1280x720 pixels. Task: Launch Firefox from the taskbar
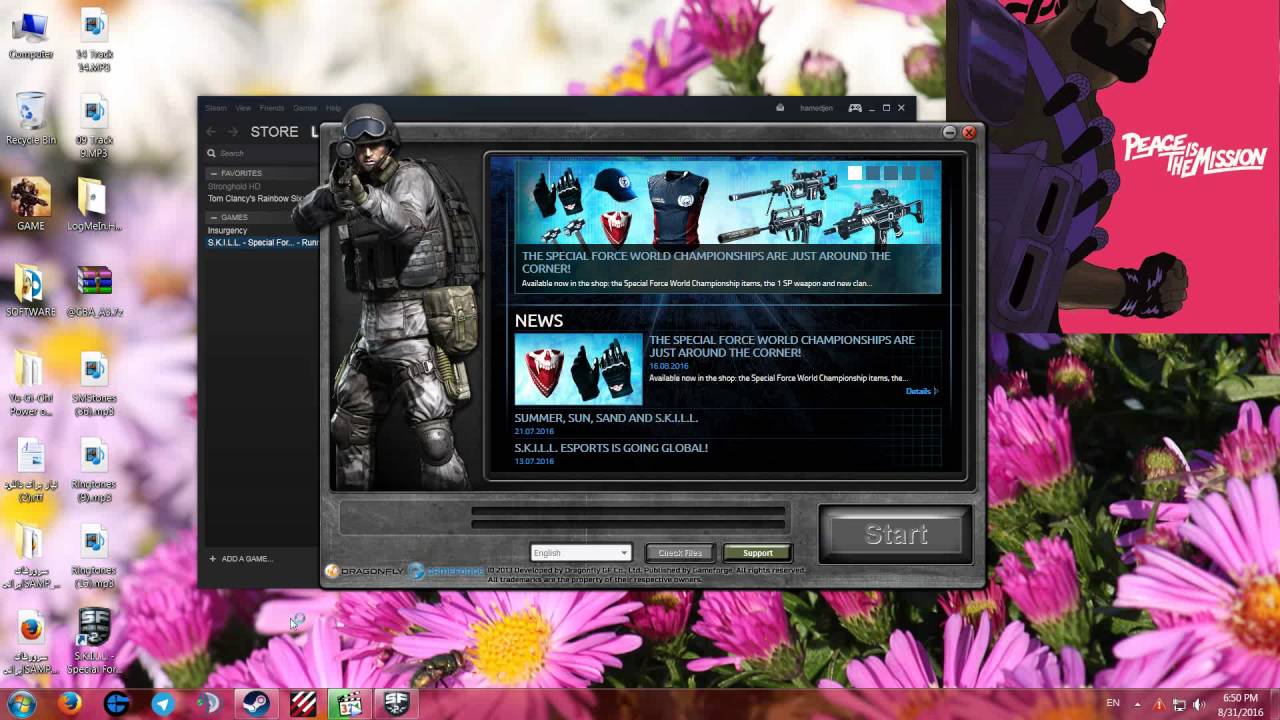[x=69, y=704]
